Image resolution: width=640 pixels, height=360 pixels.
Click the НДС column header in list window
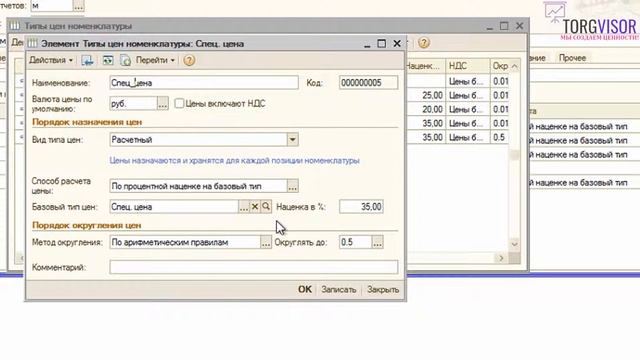[467, 66]
